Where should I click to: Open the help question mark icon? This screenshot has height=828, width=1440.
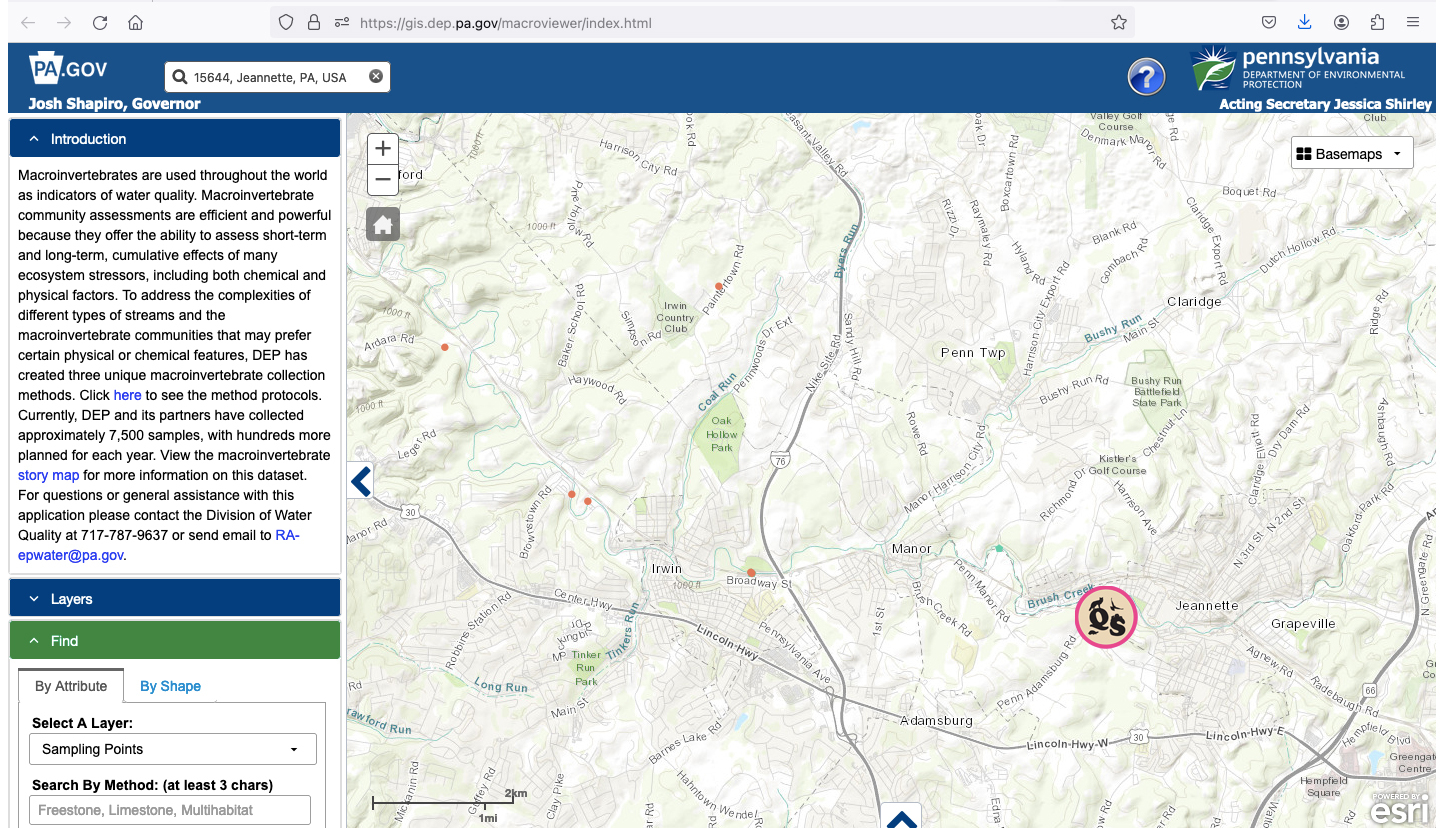(1146, 77)
